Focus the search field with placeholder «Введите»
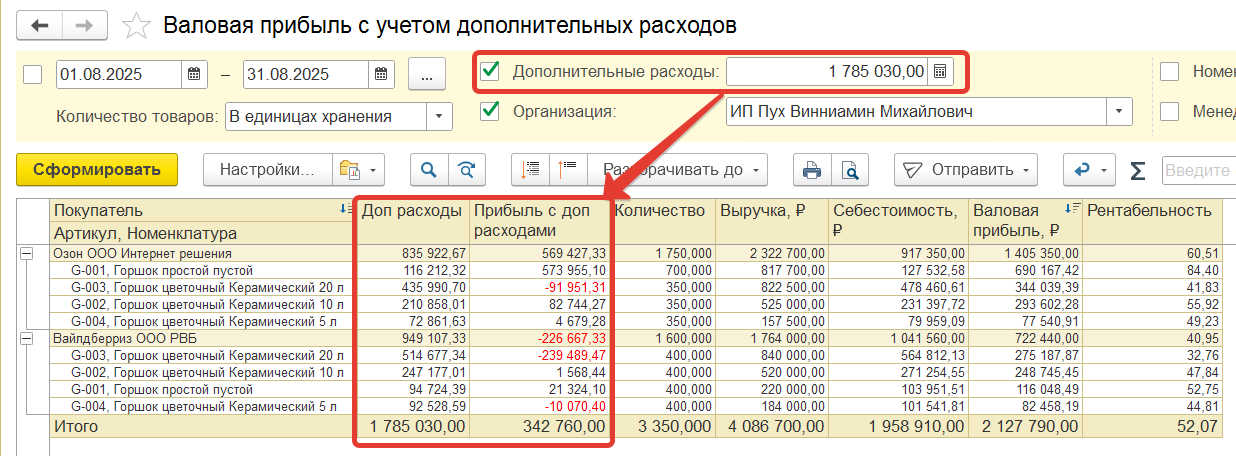The height and width of the screenshot is (456, 1236). point(1198,170)
